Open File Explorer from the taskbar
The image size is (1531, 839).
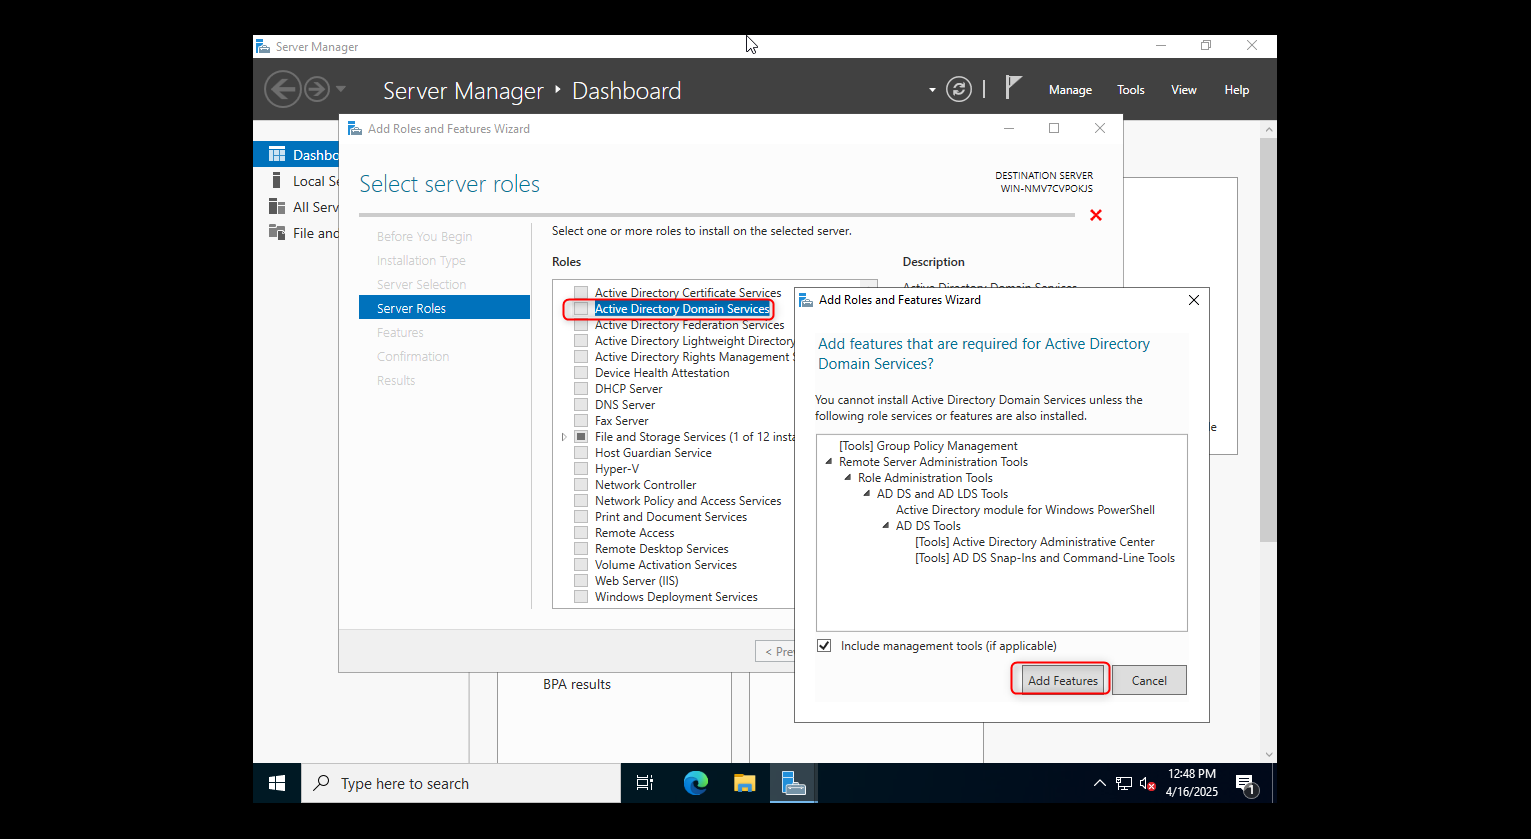[745, 783]
